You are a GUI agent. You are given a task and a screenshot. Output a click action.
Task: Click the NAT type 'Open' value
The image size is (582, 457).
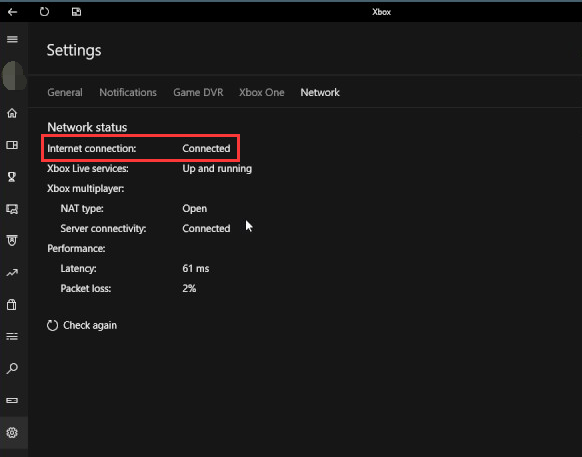(x=194, y=209)
